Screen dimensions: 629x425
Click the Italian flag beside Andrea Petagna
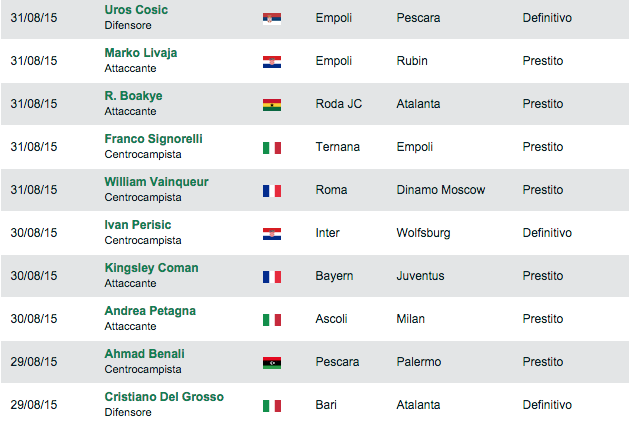(271, 319)
